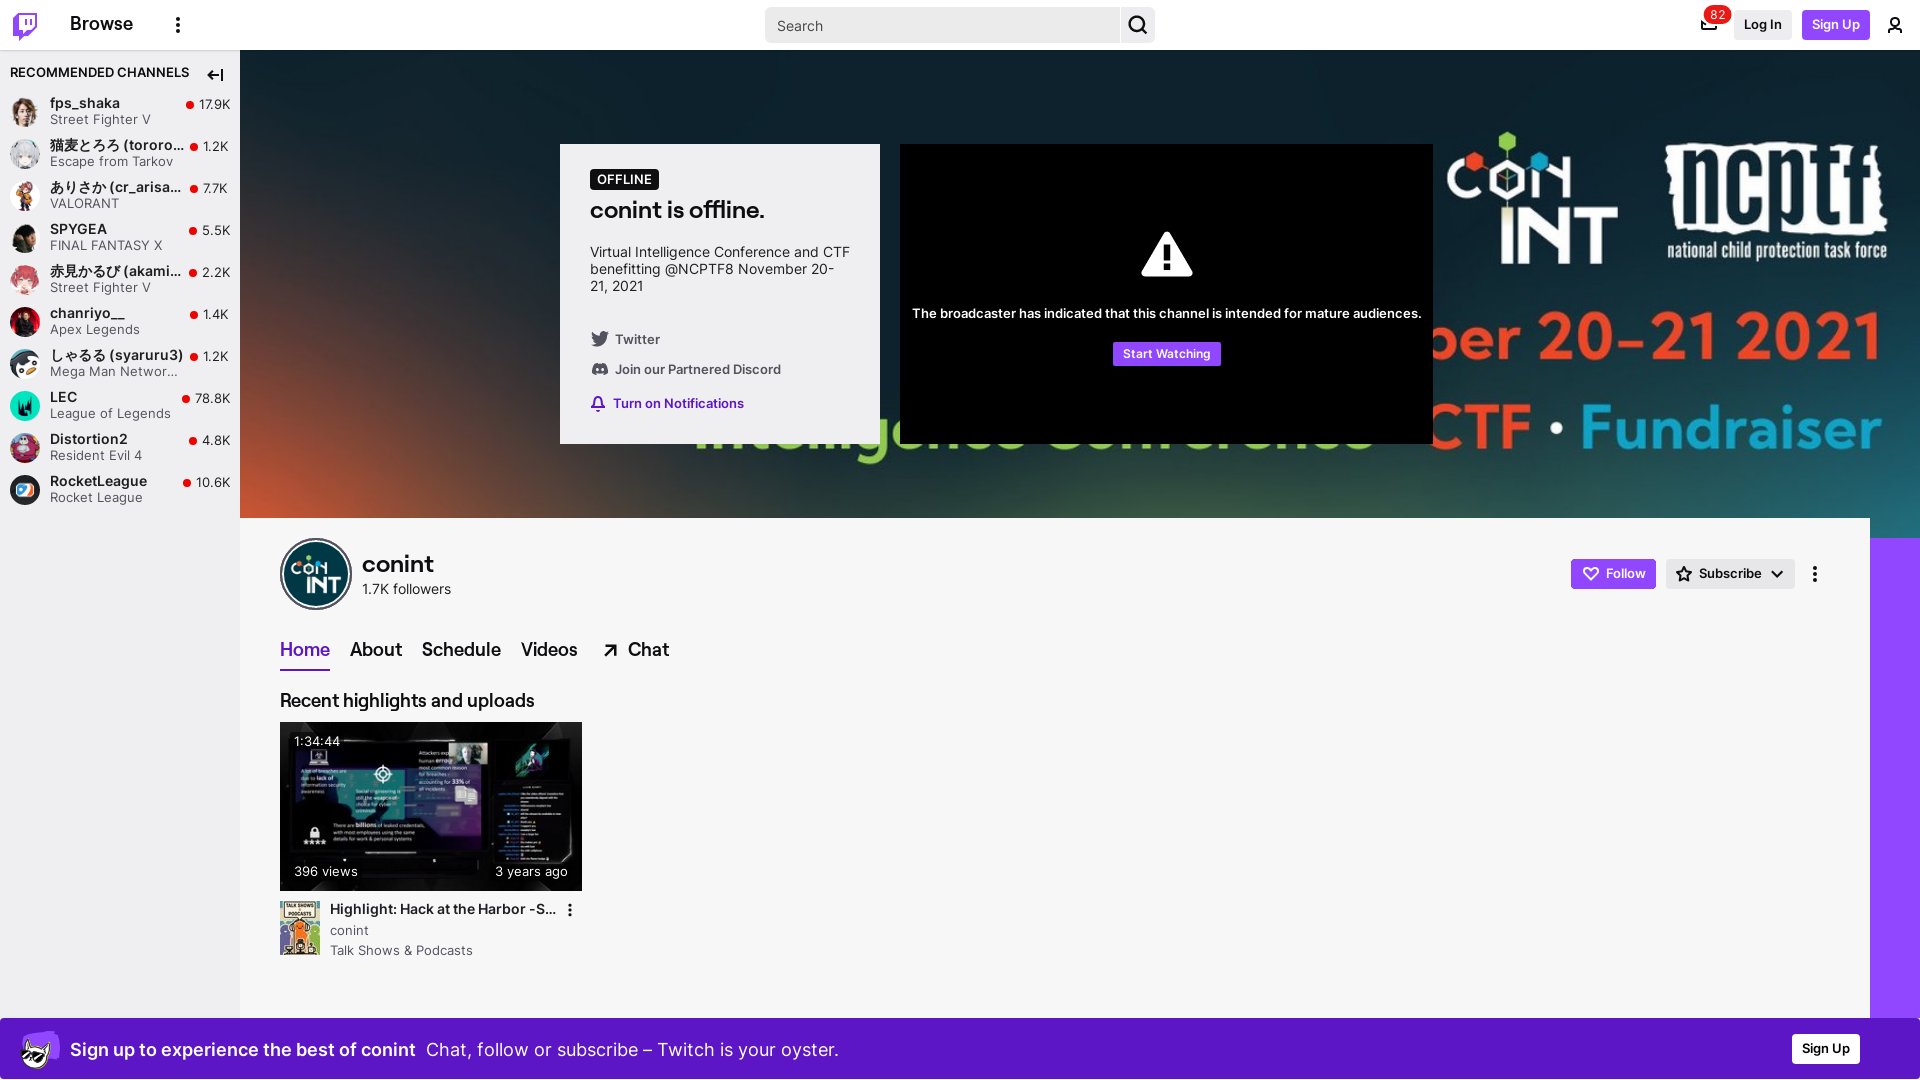Open video options dots for Hack at the Harbor
The width and height of the screenshot is (1920, 1080).
click(570, 910)
